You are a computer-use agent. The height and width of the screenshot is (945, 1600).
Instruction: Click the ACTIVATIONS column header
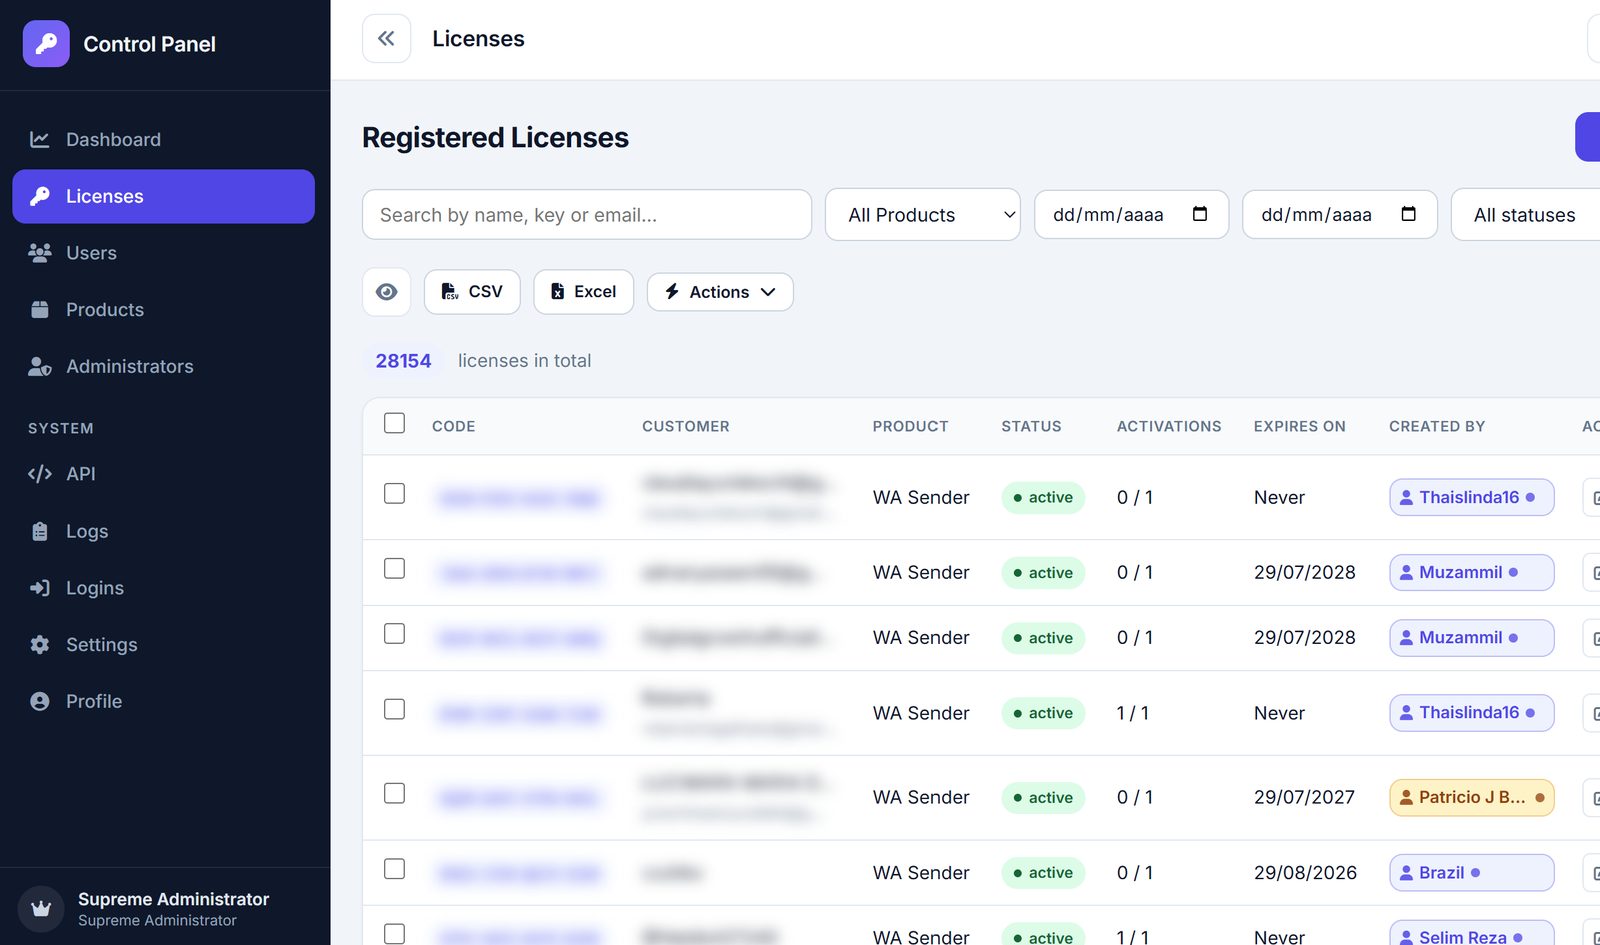1169,426
